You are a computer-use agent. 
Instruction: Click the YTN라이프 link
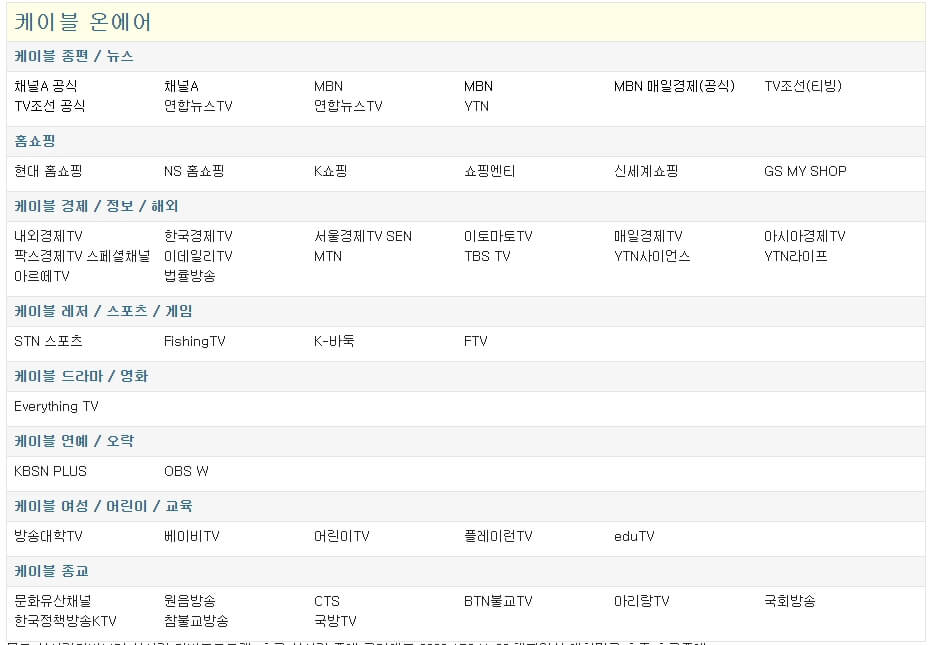tap(796, 256)
